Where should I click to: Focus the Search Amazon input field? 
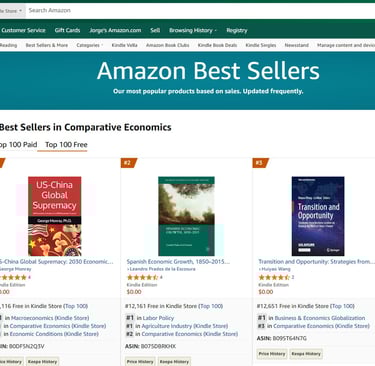[x=200, y=11]
